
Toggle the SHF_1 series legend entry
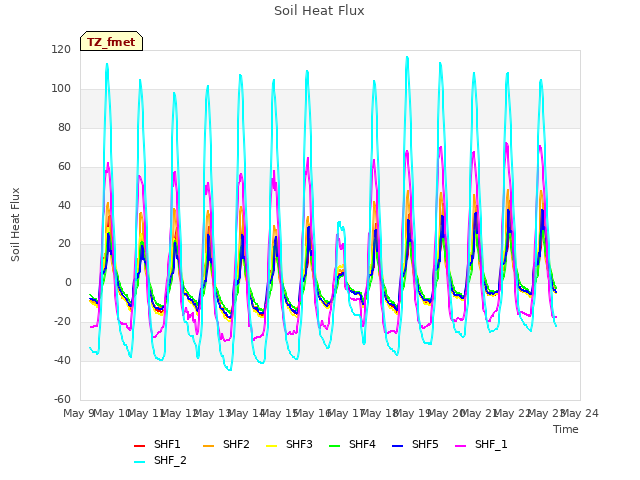tap(481, 444)
